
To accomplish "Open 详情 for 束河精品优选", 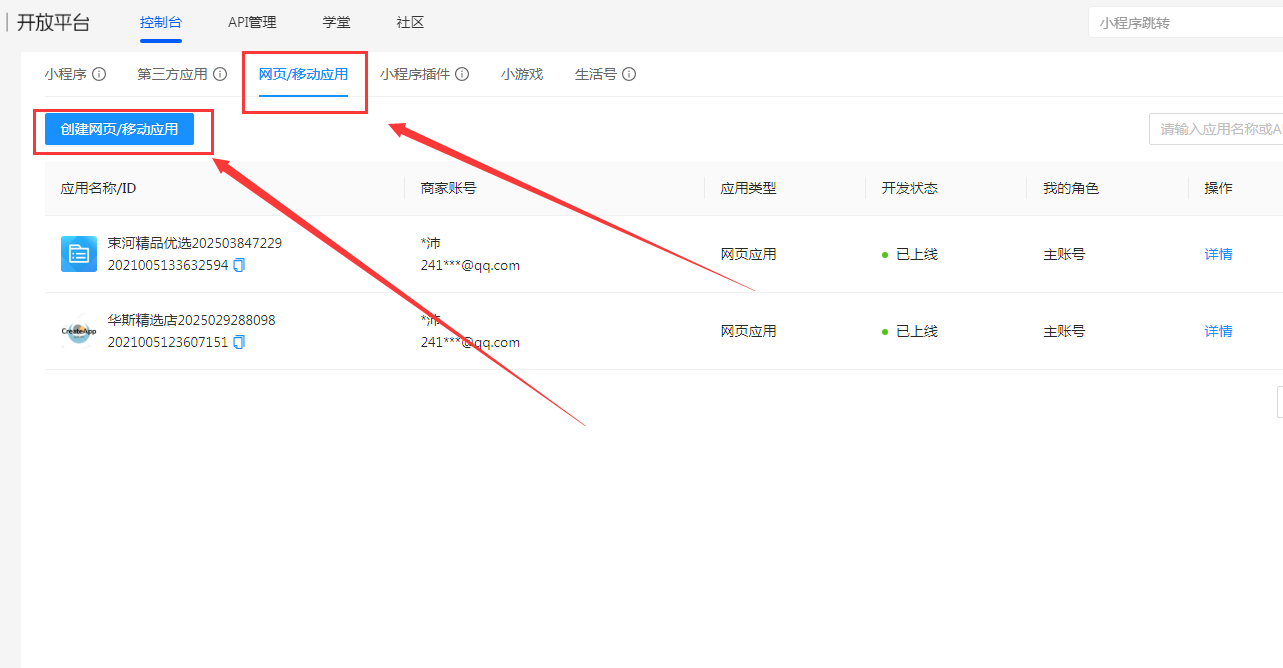I will [1217, 253].
